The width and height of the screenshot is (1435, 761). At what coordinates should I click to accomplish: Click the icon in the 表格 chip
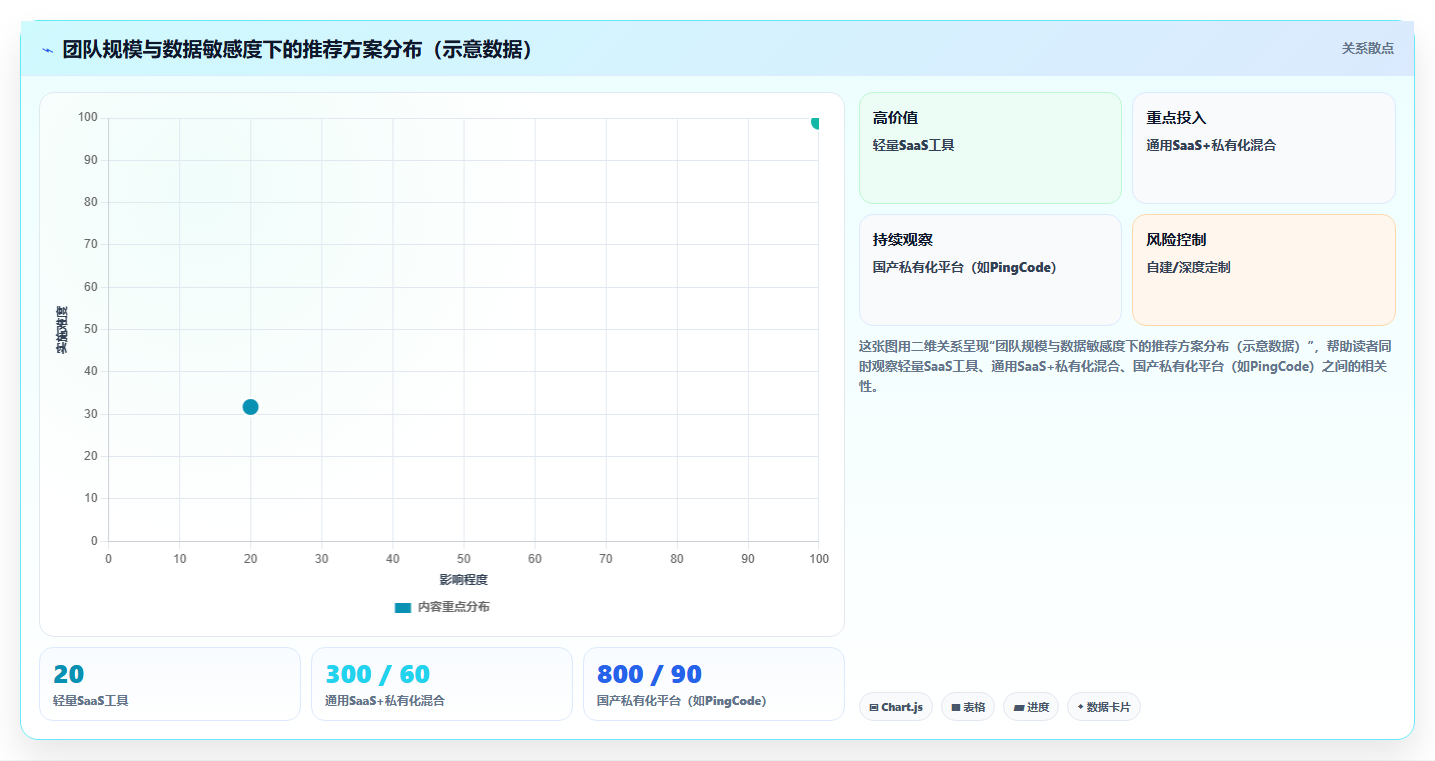tap(956, 707)
